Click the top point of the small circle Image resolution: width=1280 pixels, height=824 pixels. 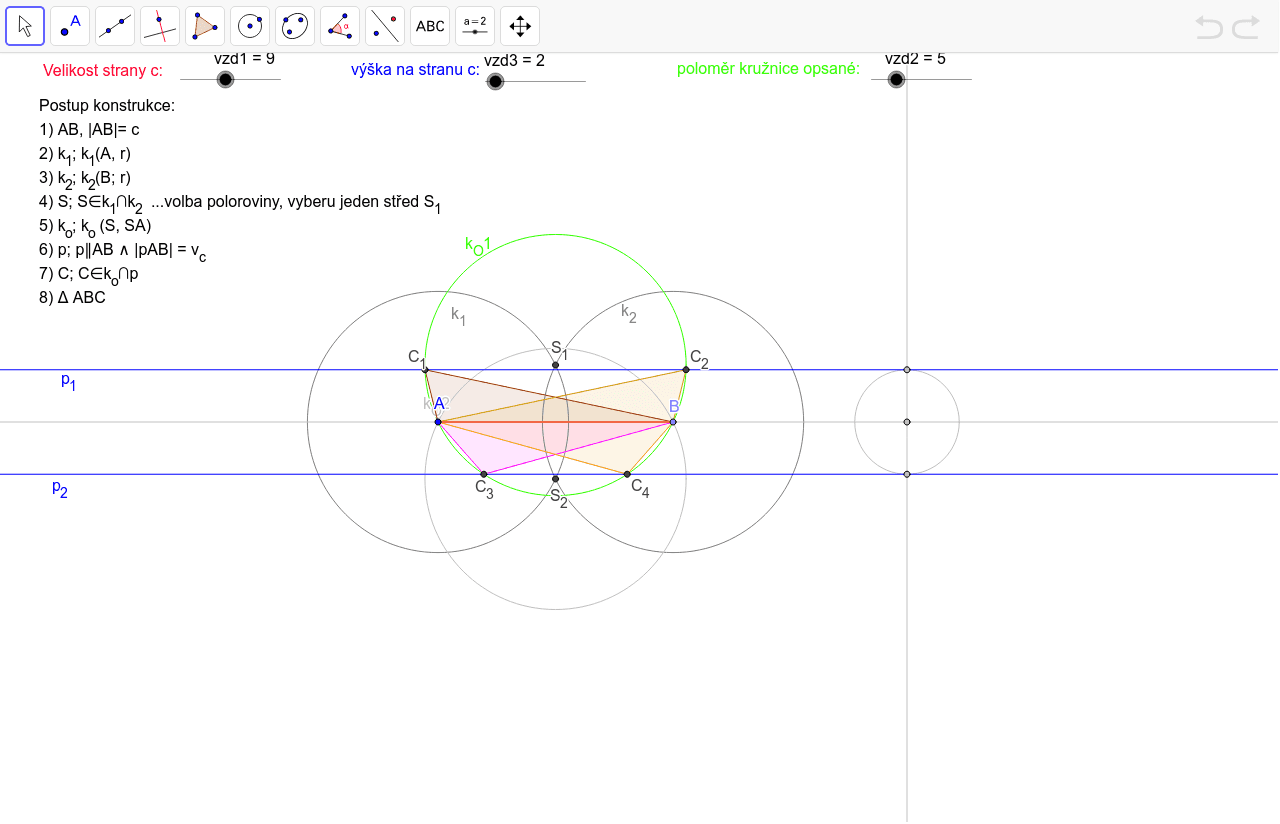[907, 370]
